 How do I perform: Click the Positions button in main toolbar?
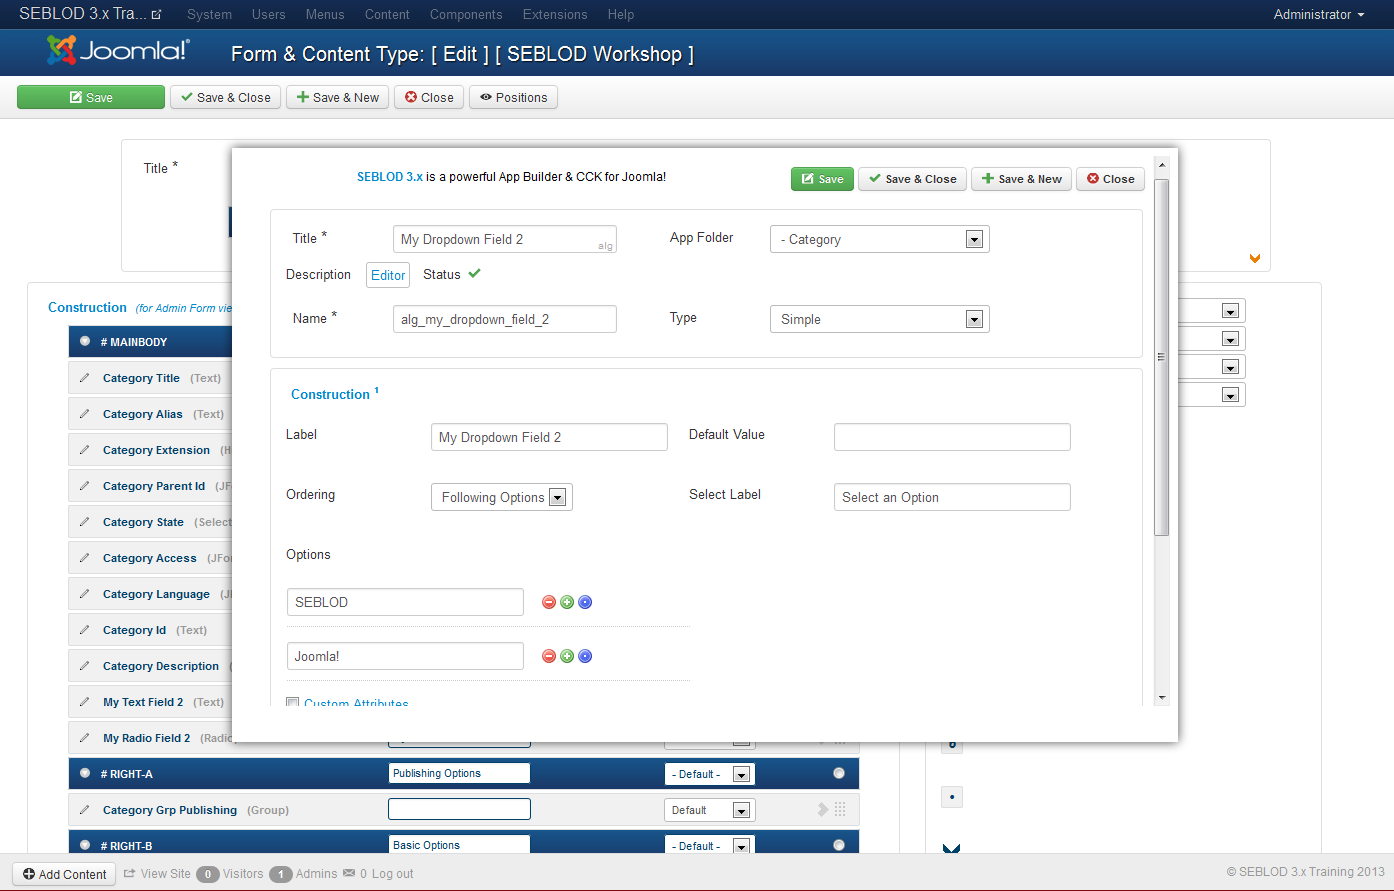[513, 97]
